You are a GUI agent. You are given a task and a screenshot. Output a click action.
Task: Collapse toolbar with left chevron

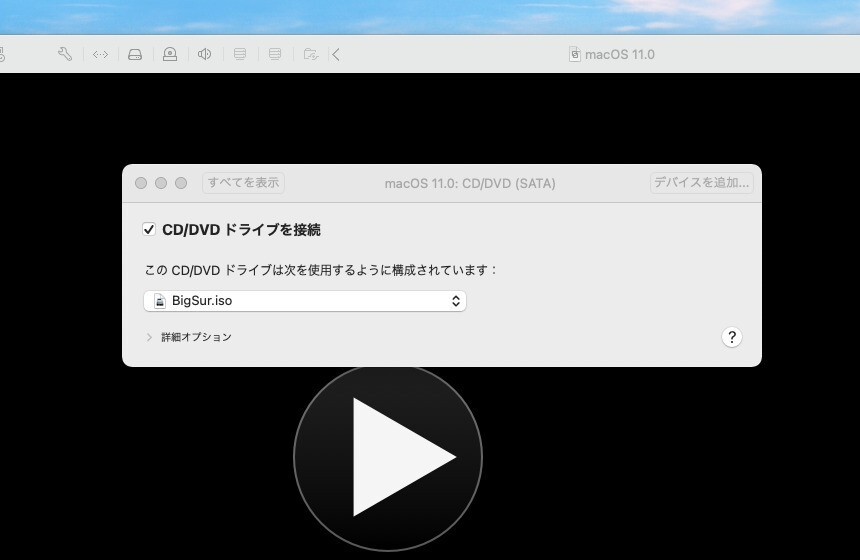click(x=336, y=54)
